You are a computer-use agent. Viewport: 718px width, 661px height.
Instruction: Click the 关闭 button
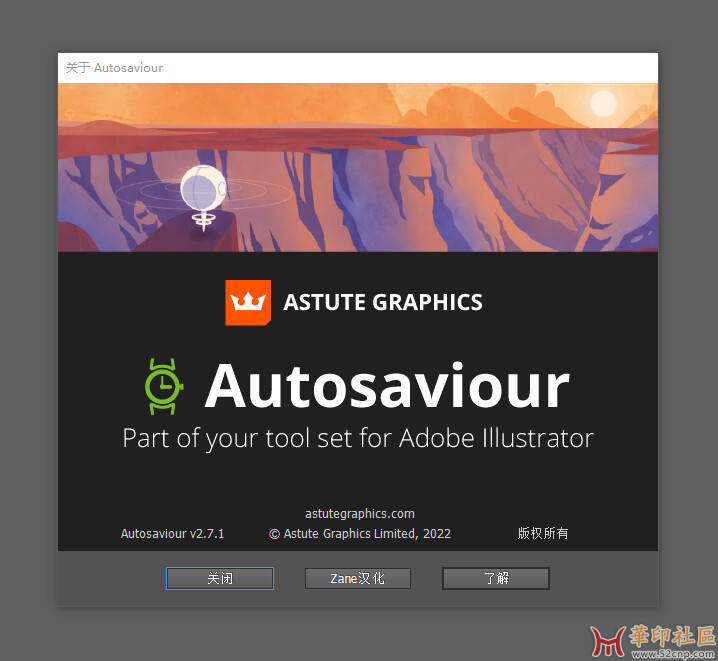[x=220, y=578]
